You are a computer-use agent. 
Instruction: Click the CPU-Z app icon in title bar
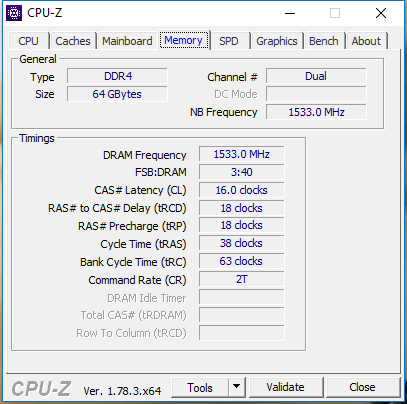point(14,13)
